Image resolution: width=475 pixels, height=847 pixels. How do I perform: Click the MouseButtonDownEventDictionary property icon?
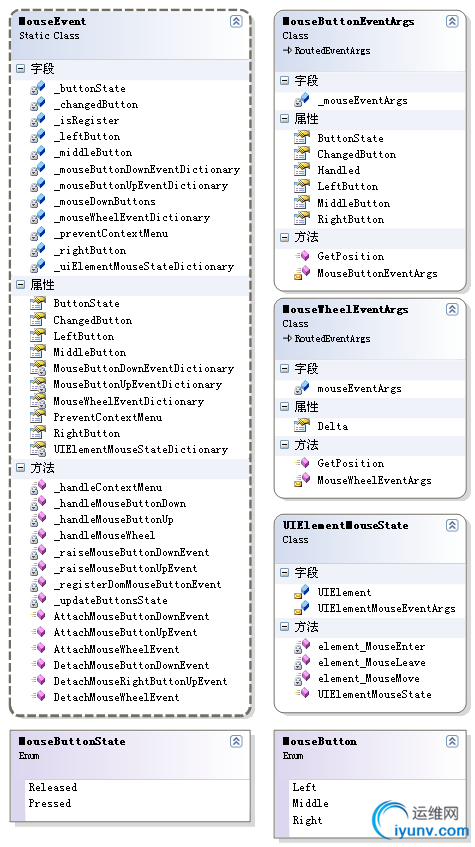(x=38, y=368)
